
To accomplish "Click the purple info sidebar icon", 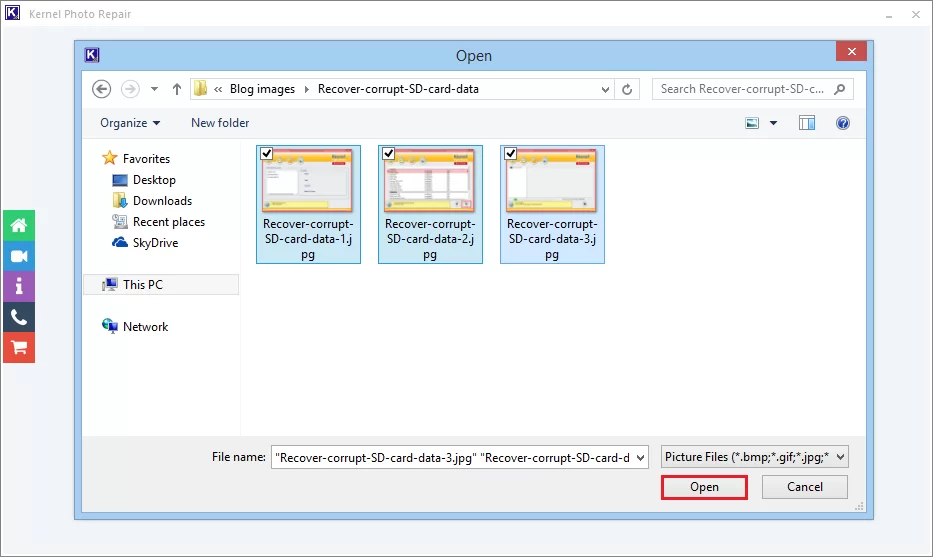I will click(18, 287).
